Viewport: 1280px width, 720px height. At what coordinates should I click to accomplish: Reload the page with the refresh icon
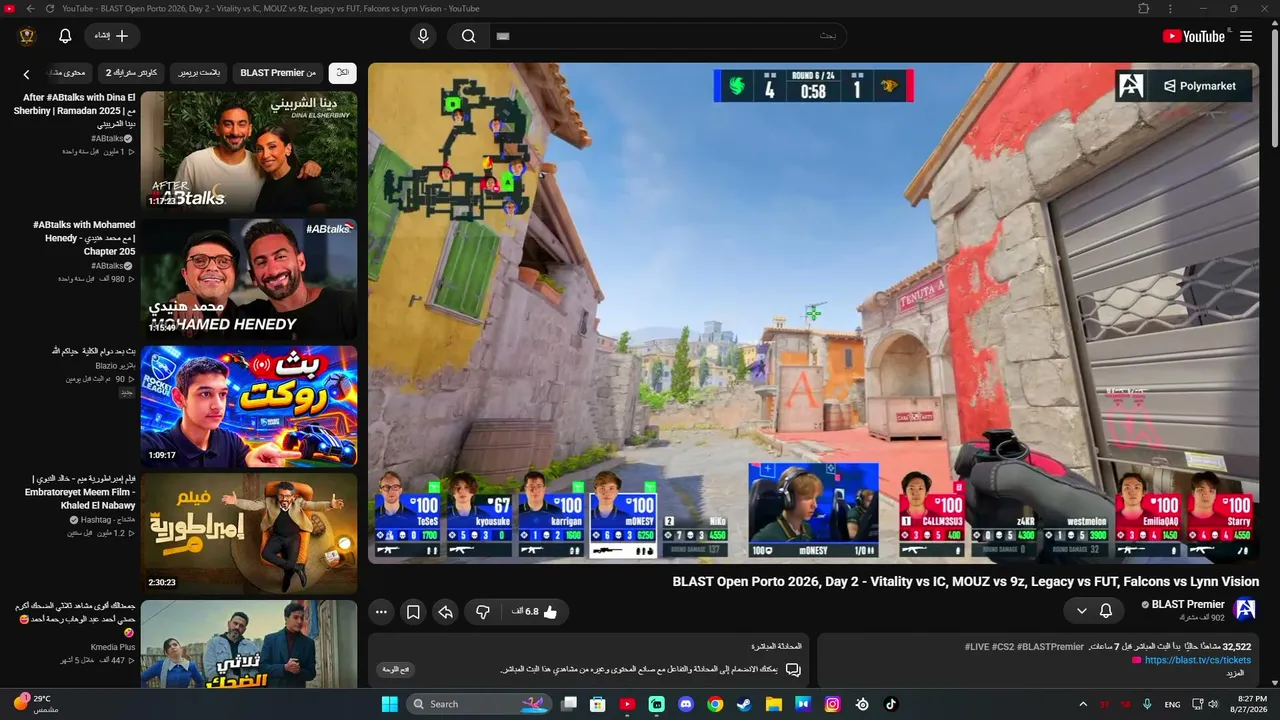[49, 9]
